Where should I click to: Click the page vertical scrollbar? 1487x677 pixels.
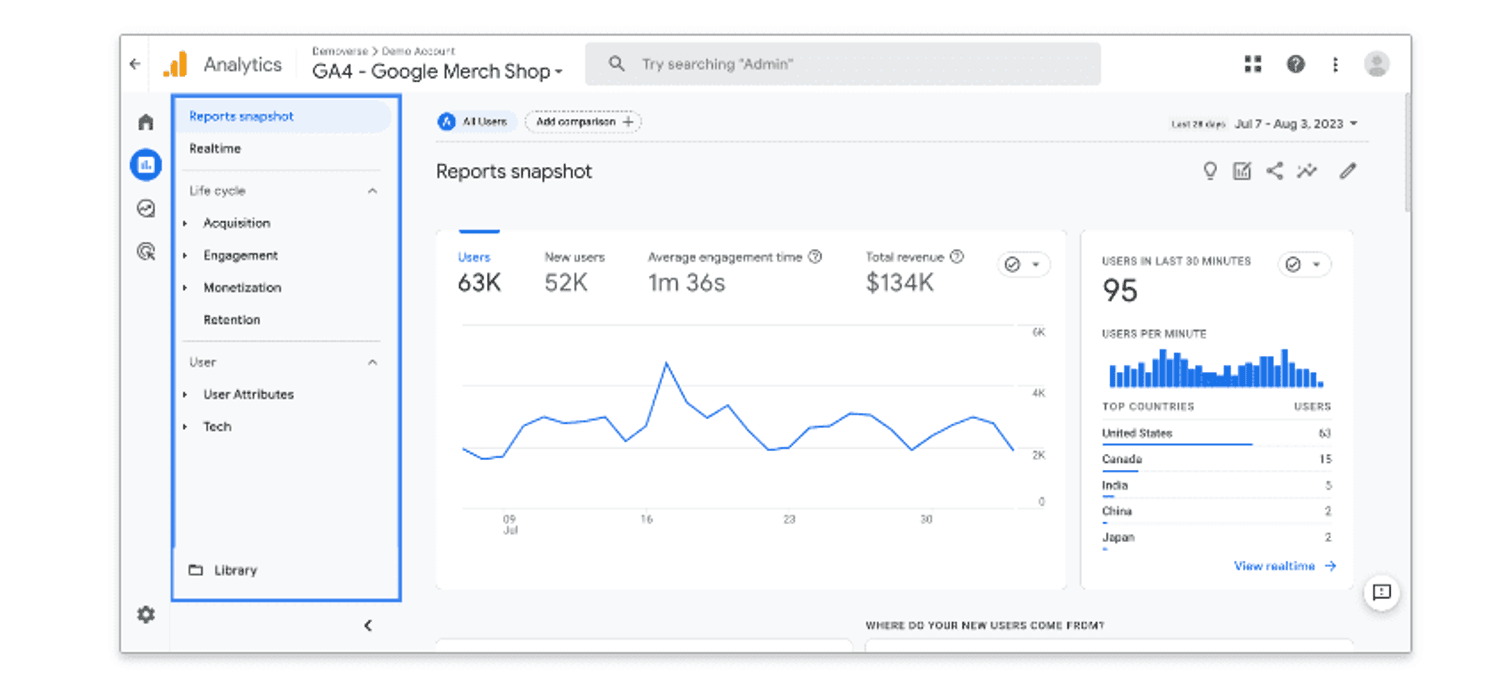(1407, 152)
